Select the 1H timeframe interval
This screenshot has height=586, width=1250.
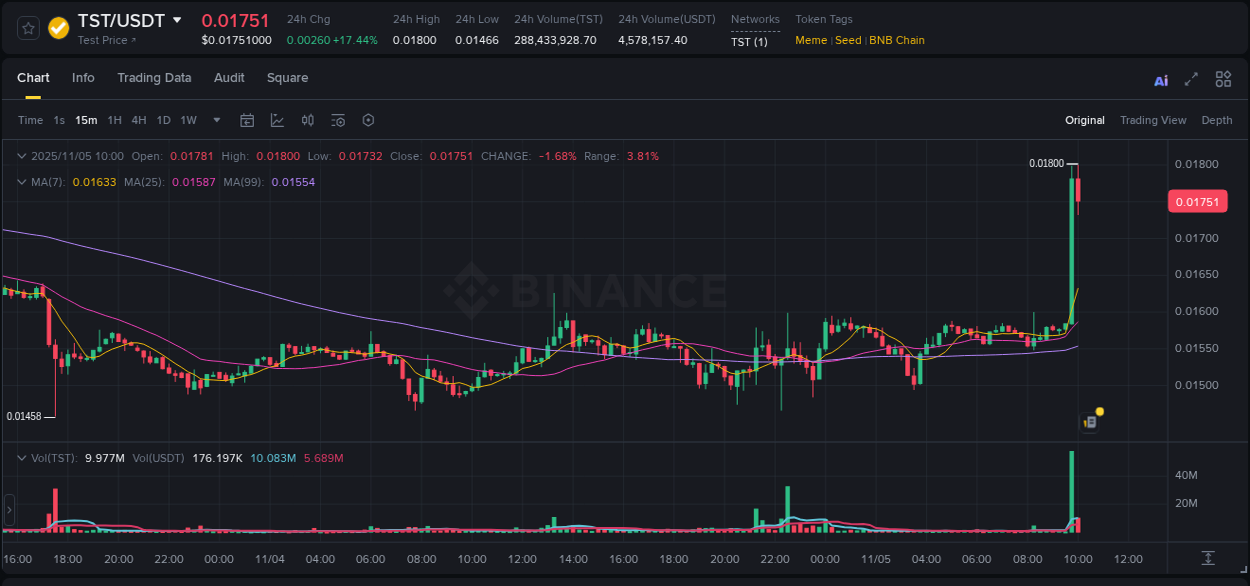click(x=114, y=120)
